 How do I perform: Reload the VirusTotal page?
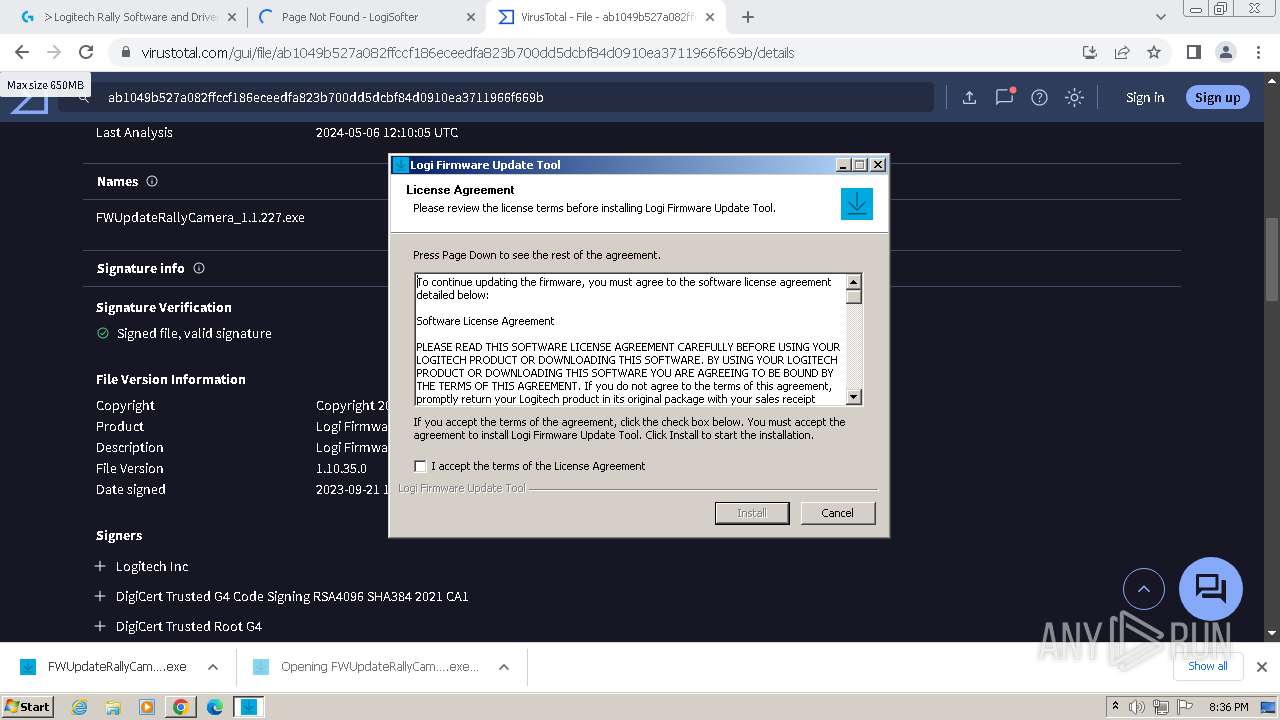[86, 52]
